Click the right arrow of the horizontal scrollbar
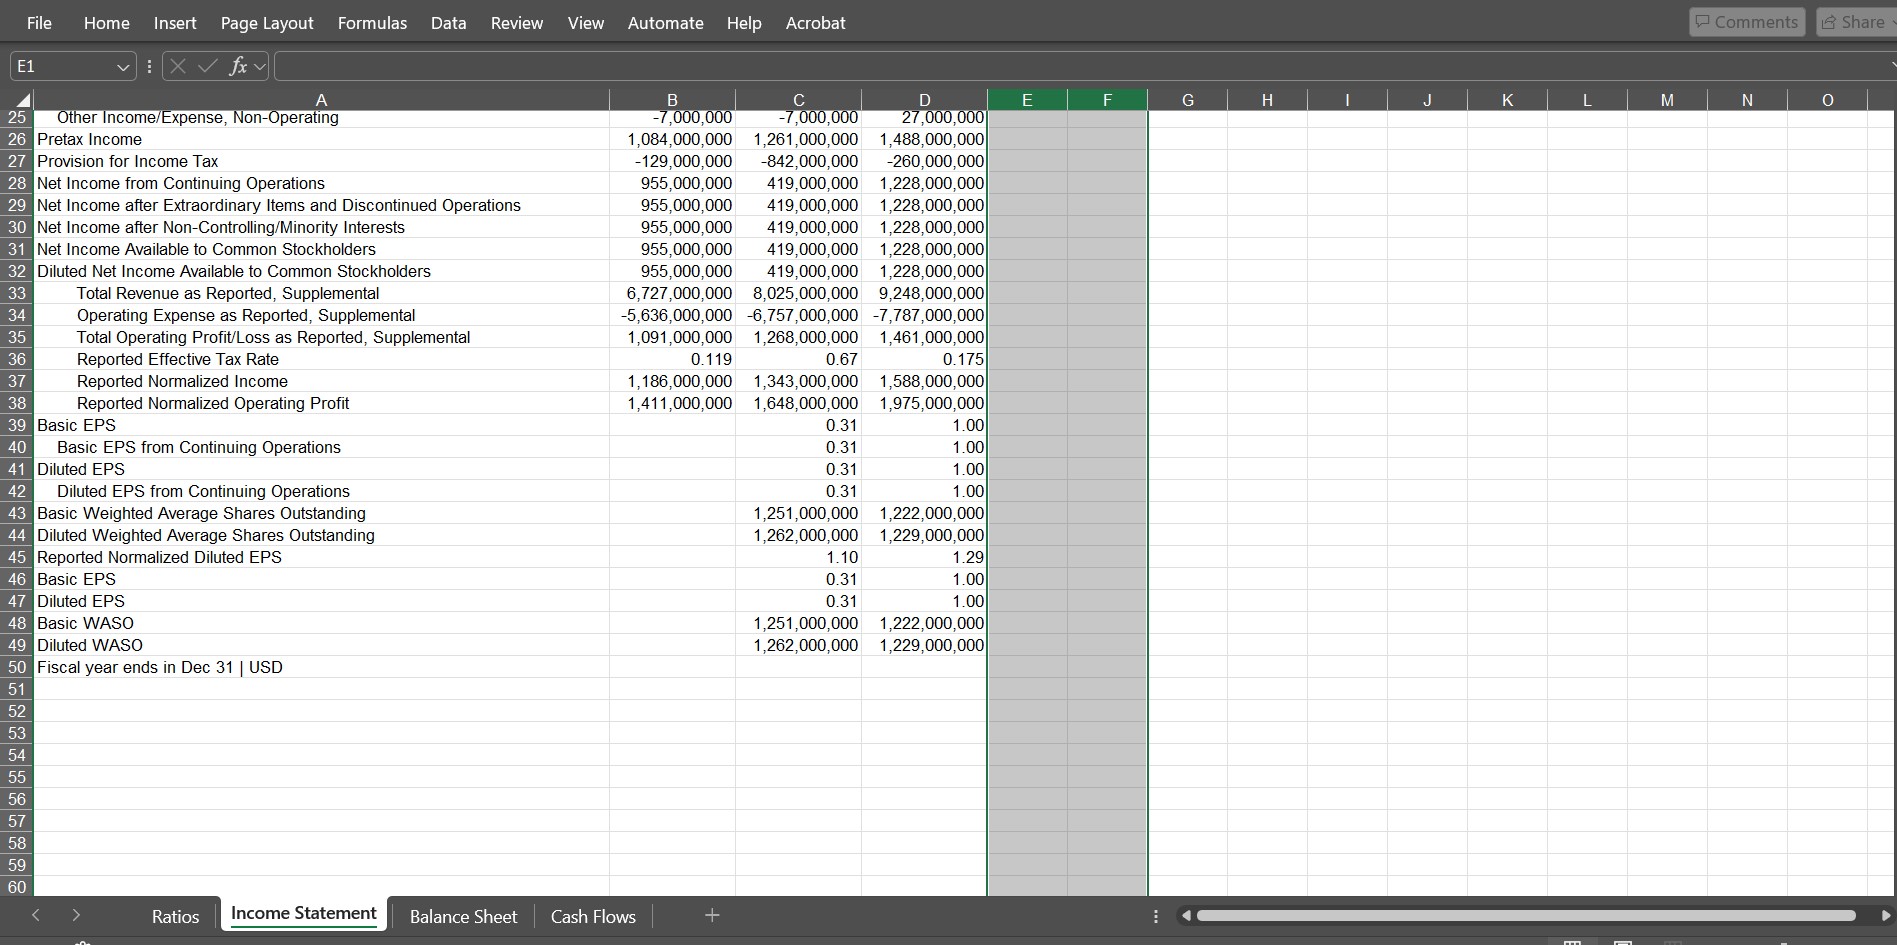Viewport: 1897px width, 945px height. (1884, 915)
